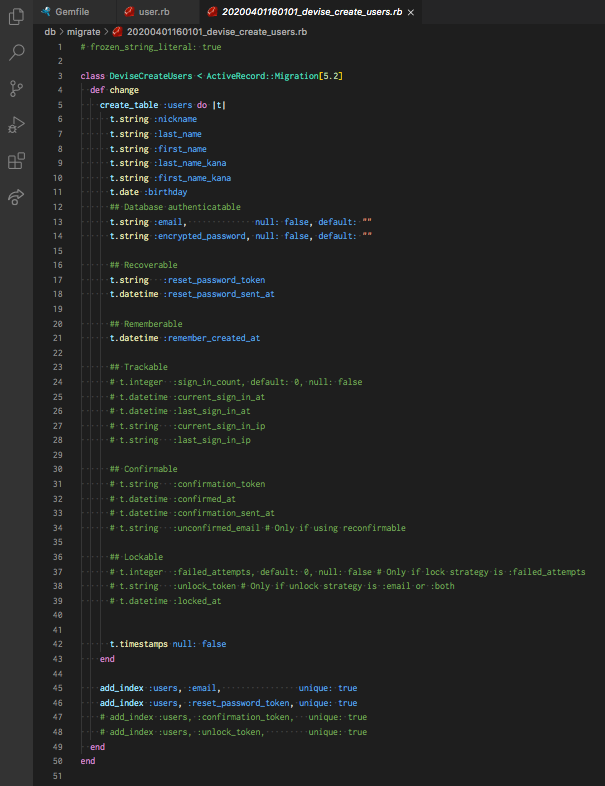605x786 pixels.
Task: Open the Live Share icon in activity bar
Action: tap(17, 196)
